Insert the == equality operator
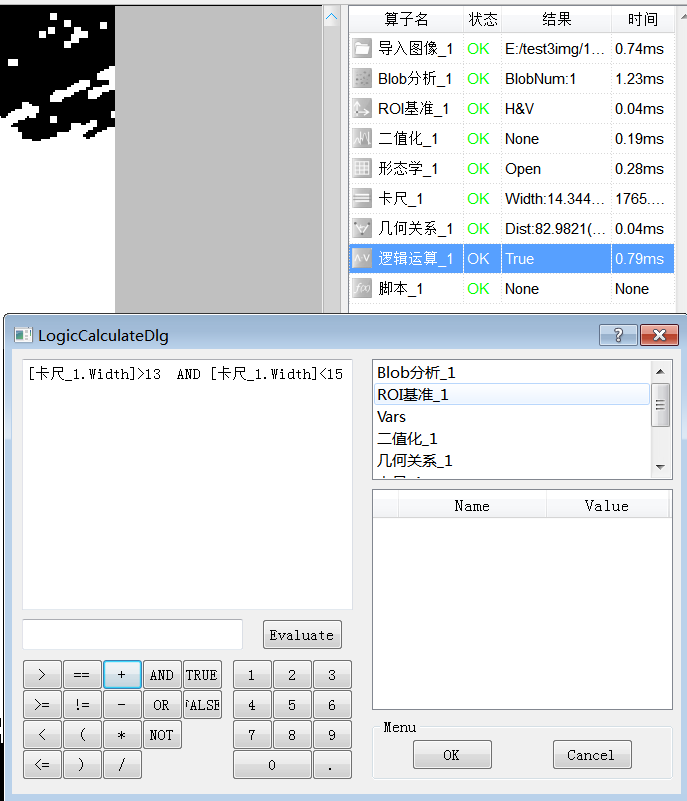This screenshot has width=687, height=801. (82, 675)
